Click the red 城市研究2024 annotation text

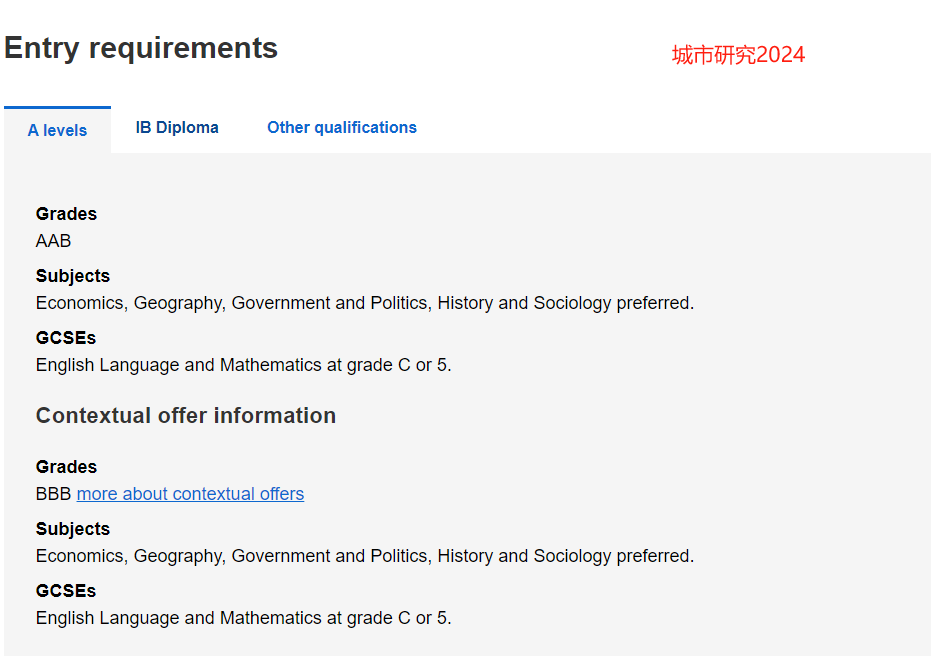tap(738, 55)
